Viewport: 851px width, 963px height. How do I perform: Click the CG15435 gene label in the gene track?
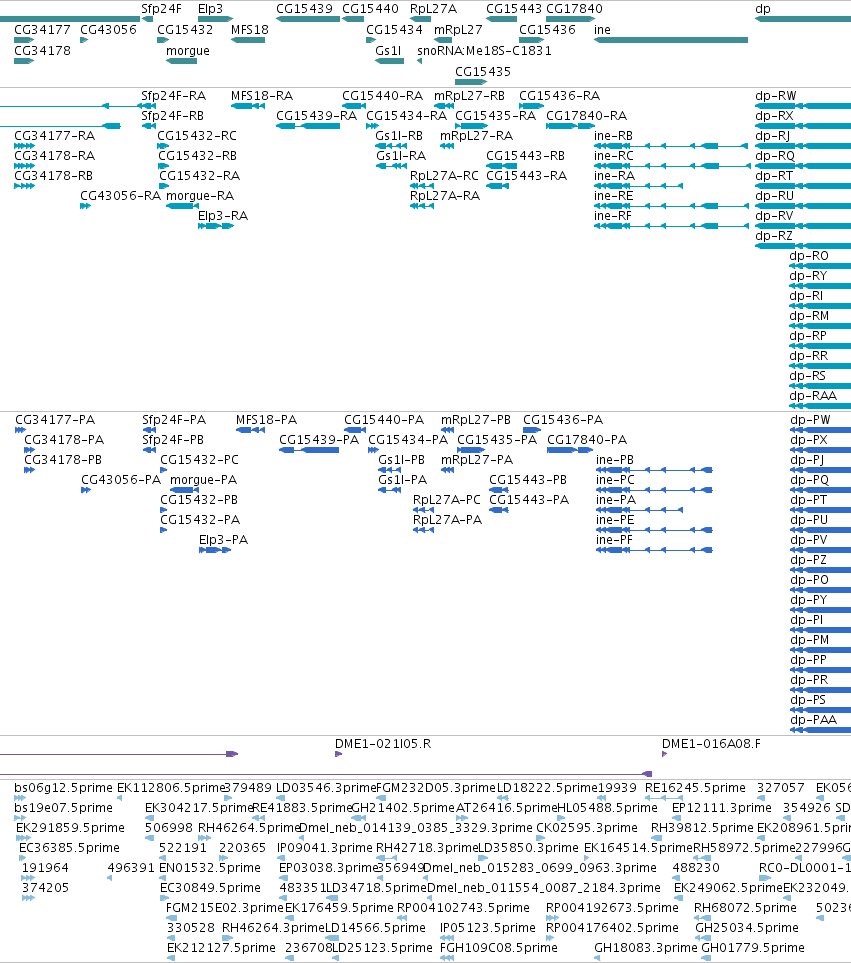tap(483, 71)
